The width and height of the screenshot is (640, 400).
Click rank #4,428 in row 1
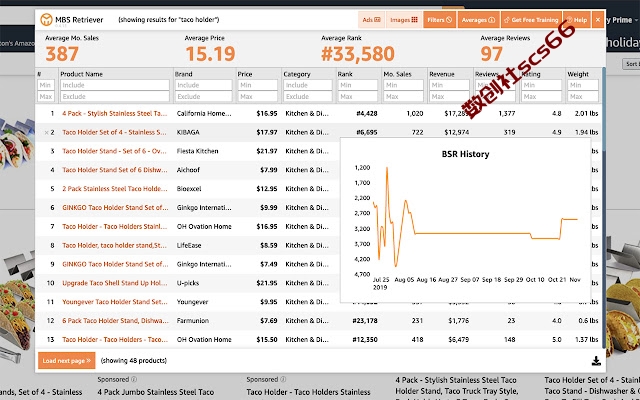[x=367, y=113]
